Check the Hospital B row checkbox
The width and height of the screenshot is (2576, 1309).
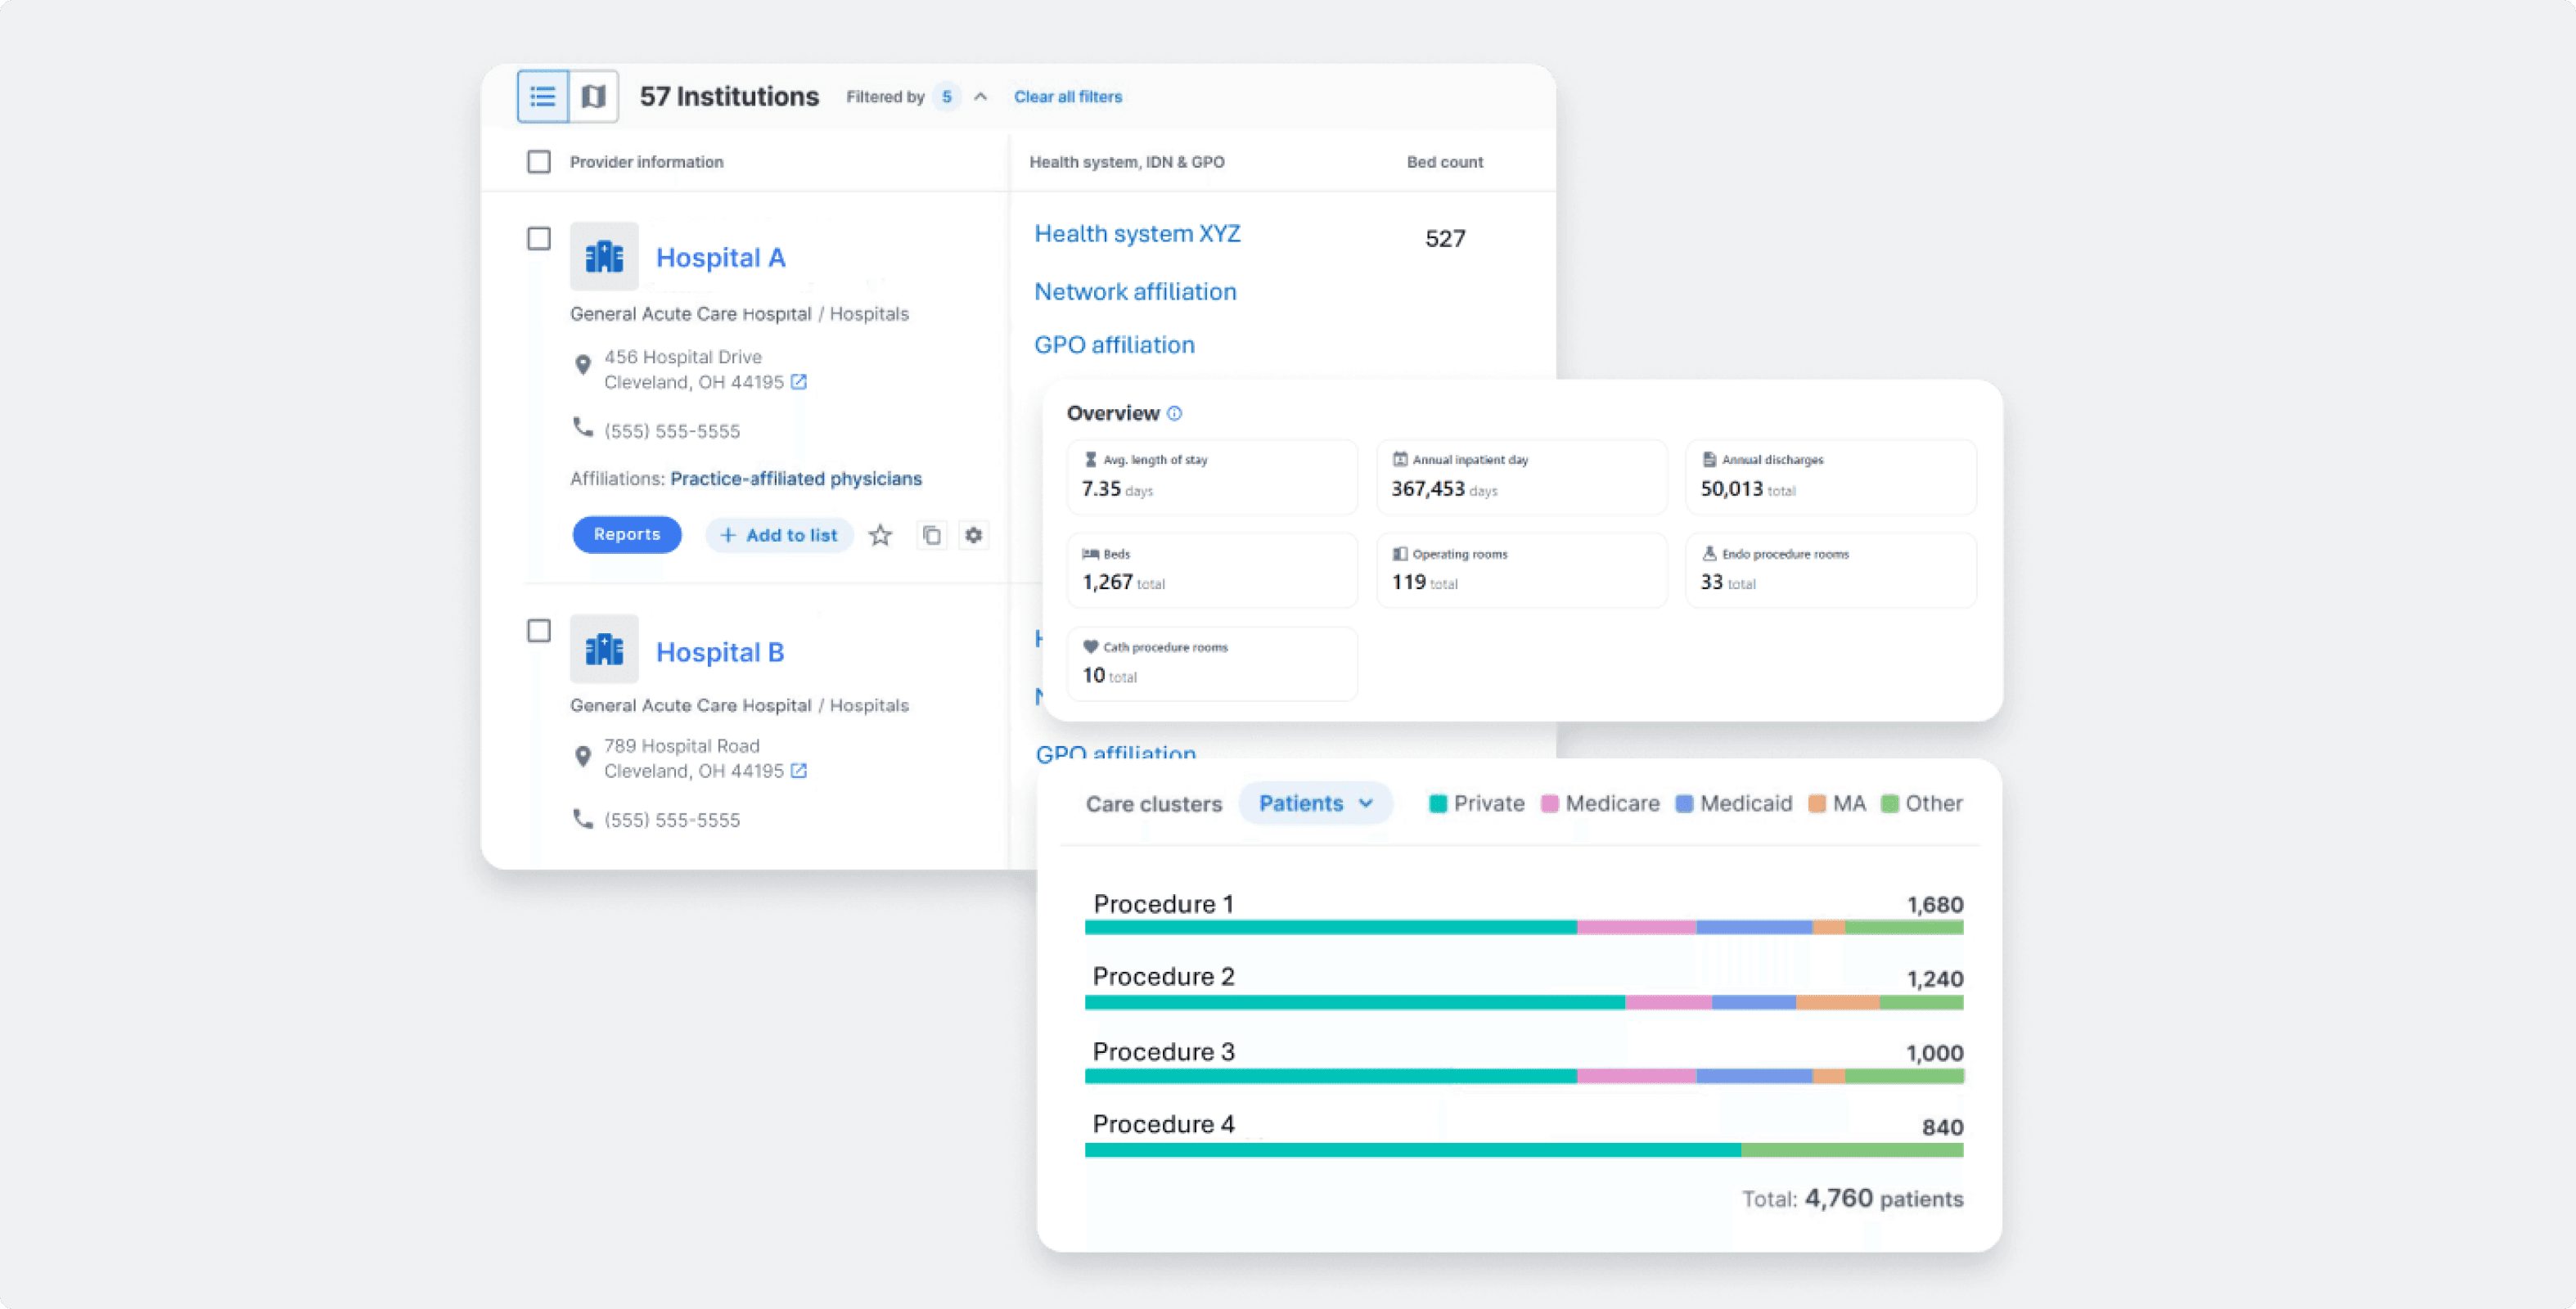tap(539, 631)
